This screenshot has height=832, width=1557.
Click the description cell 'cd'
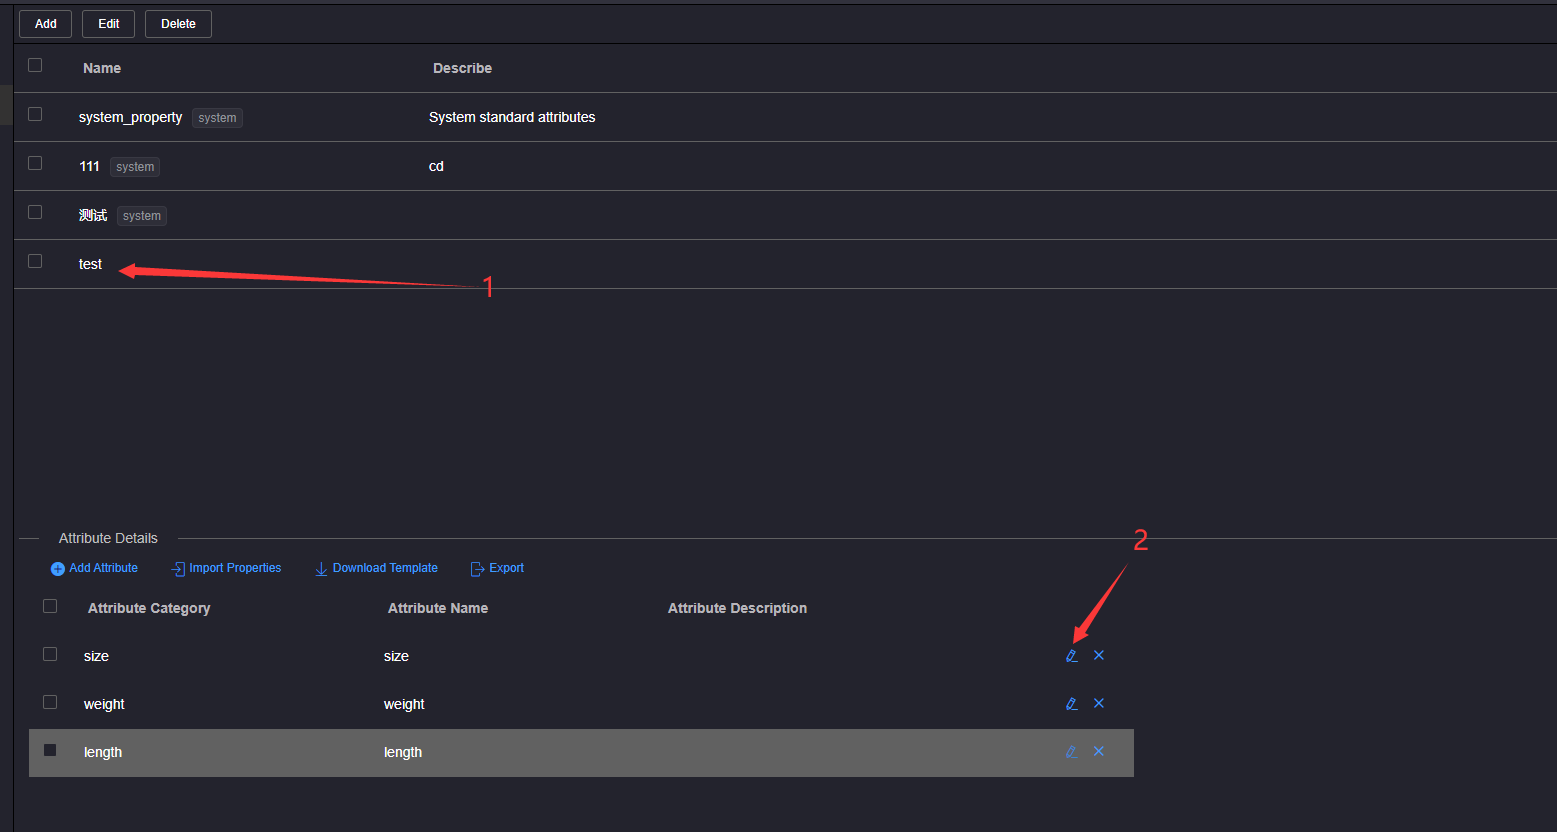[436, 166]
